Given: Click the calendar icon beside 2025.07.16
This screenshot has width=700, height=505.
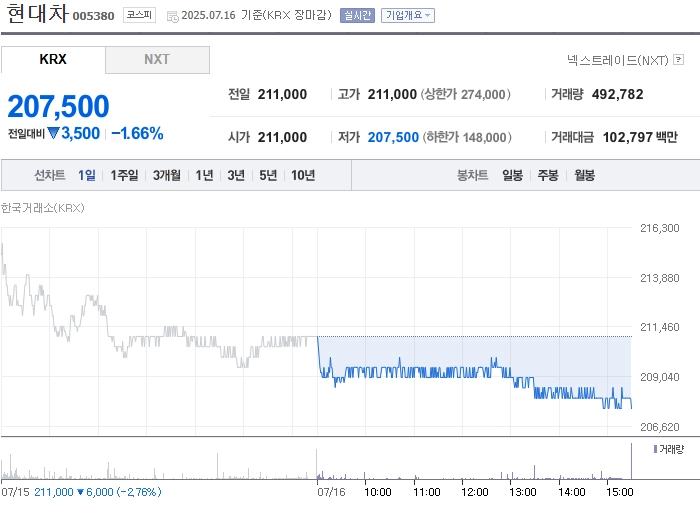Looking at the screenshot, I should pos(173,17).
